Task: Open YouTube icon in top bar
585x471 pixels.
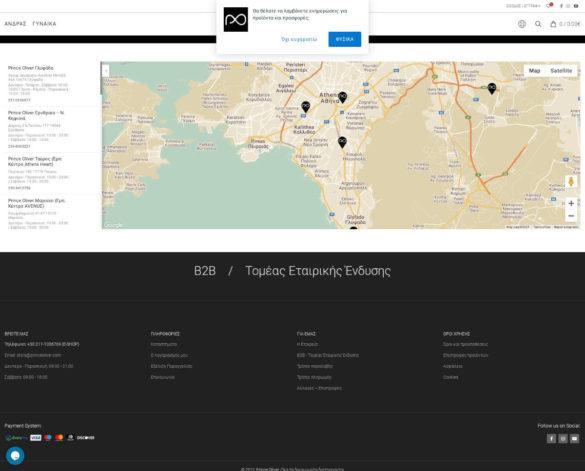Action: coord(576,6)
